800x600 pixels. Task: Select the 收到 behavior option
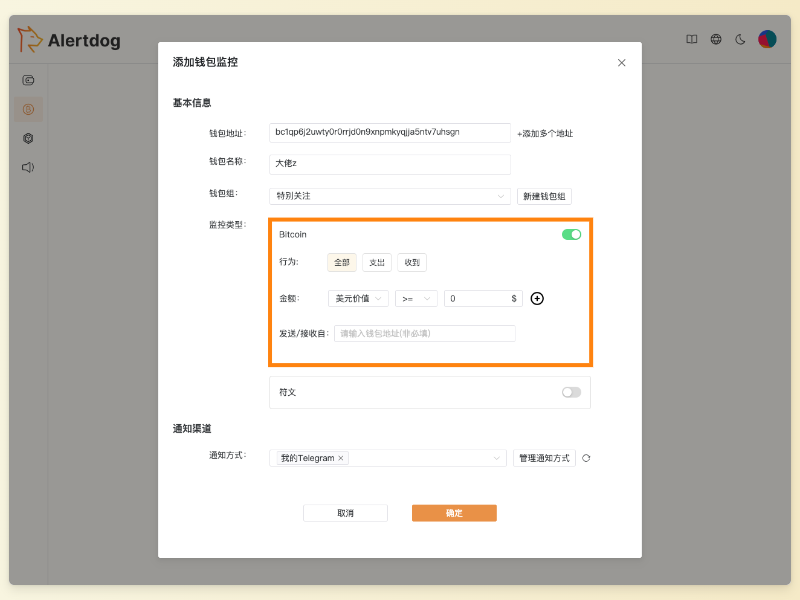412,262
